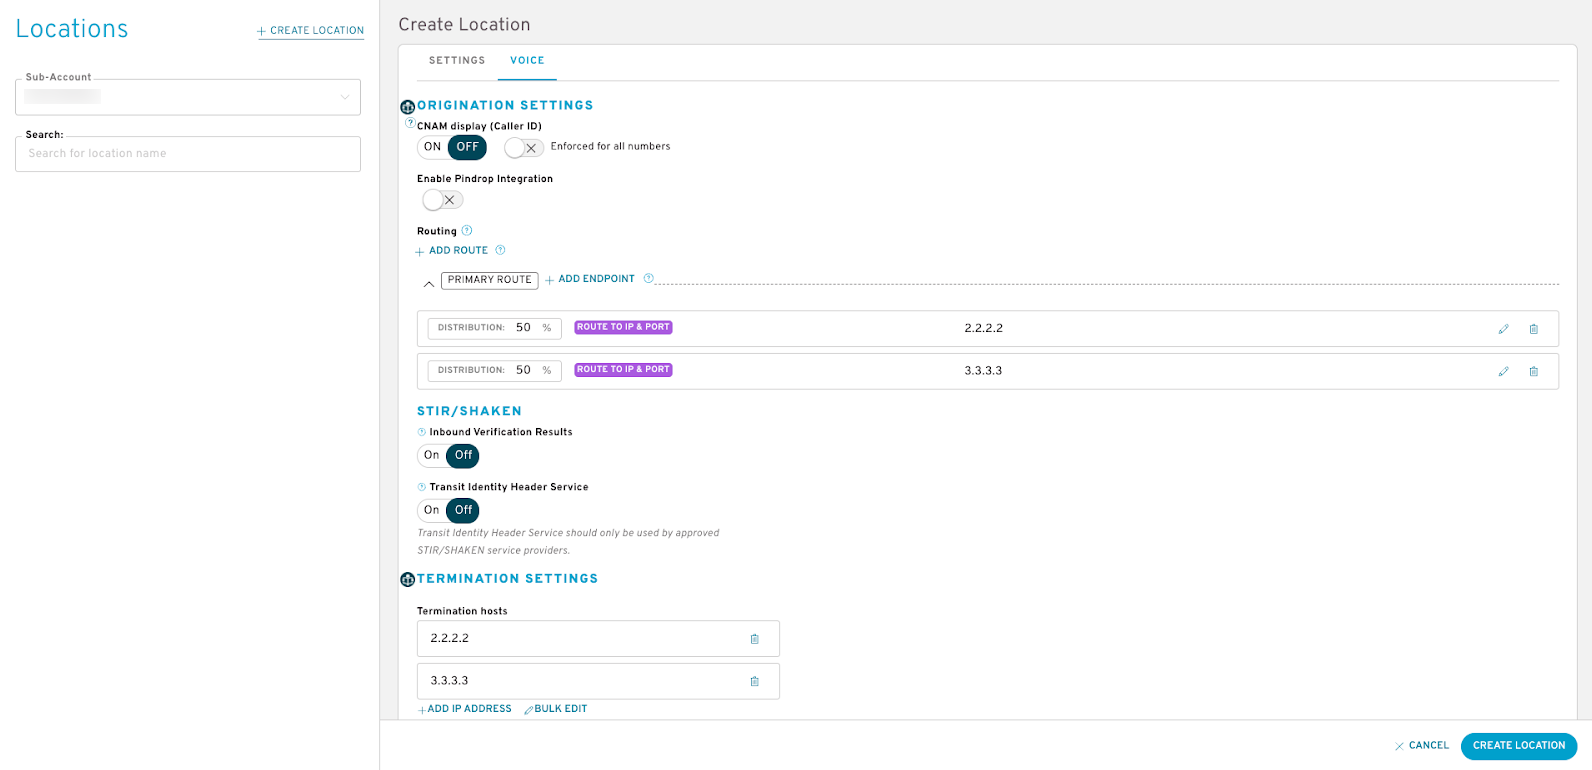Cancel location creation
The image size is (1592, 770).
pyautogui.click(x=1422, y=746)
